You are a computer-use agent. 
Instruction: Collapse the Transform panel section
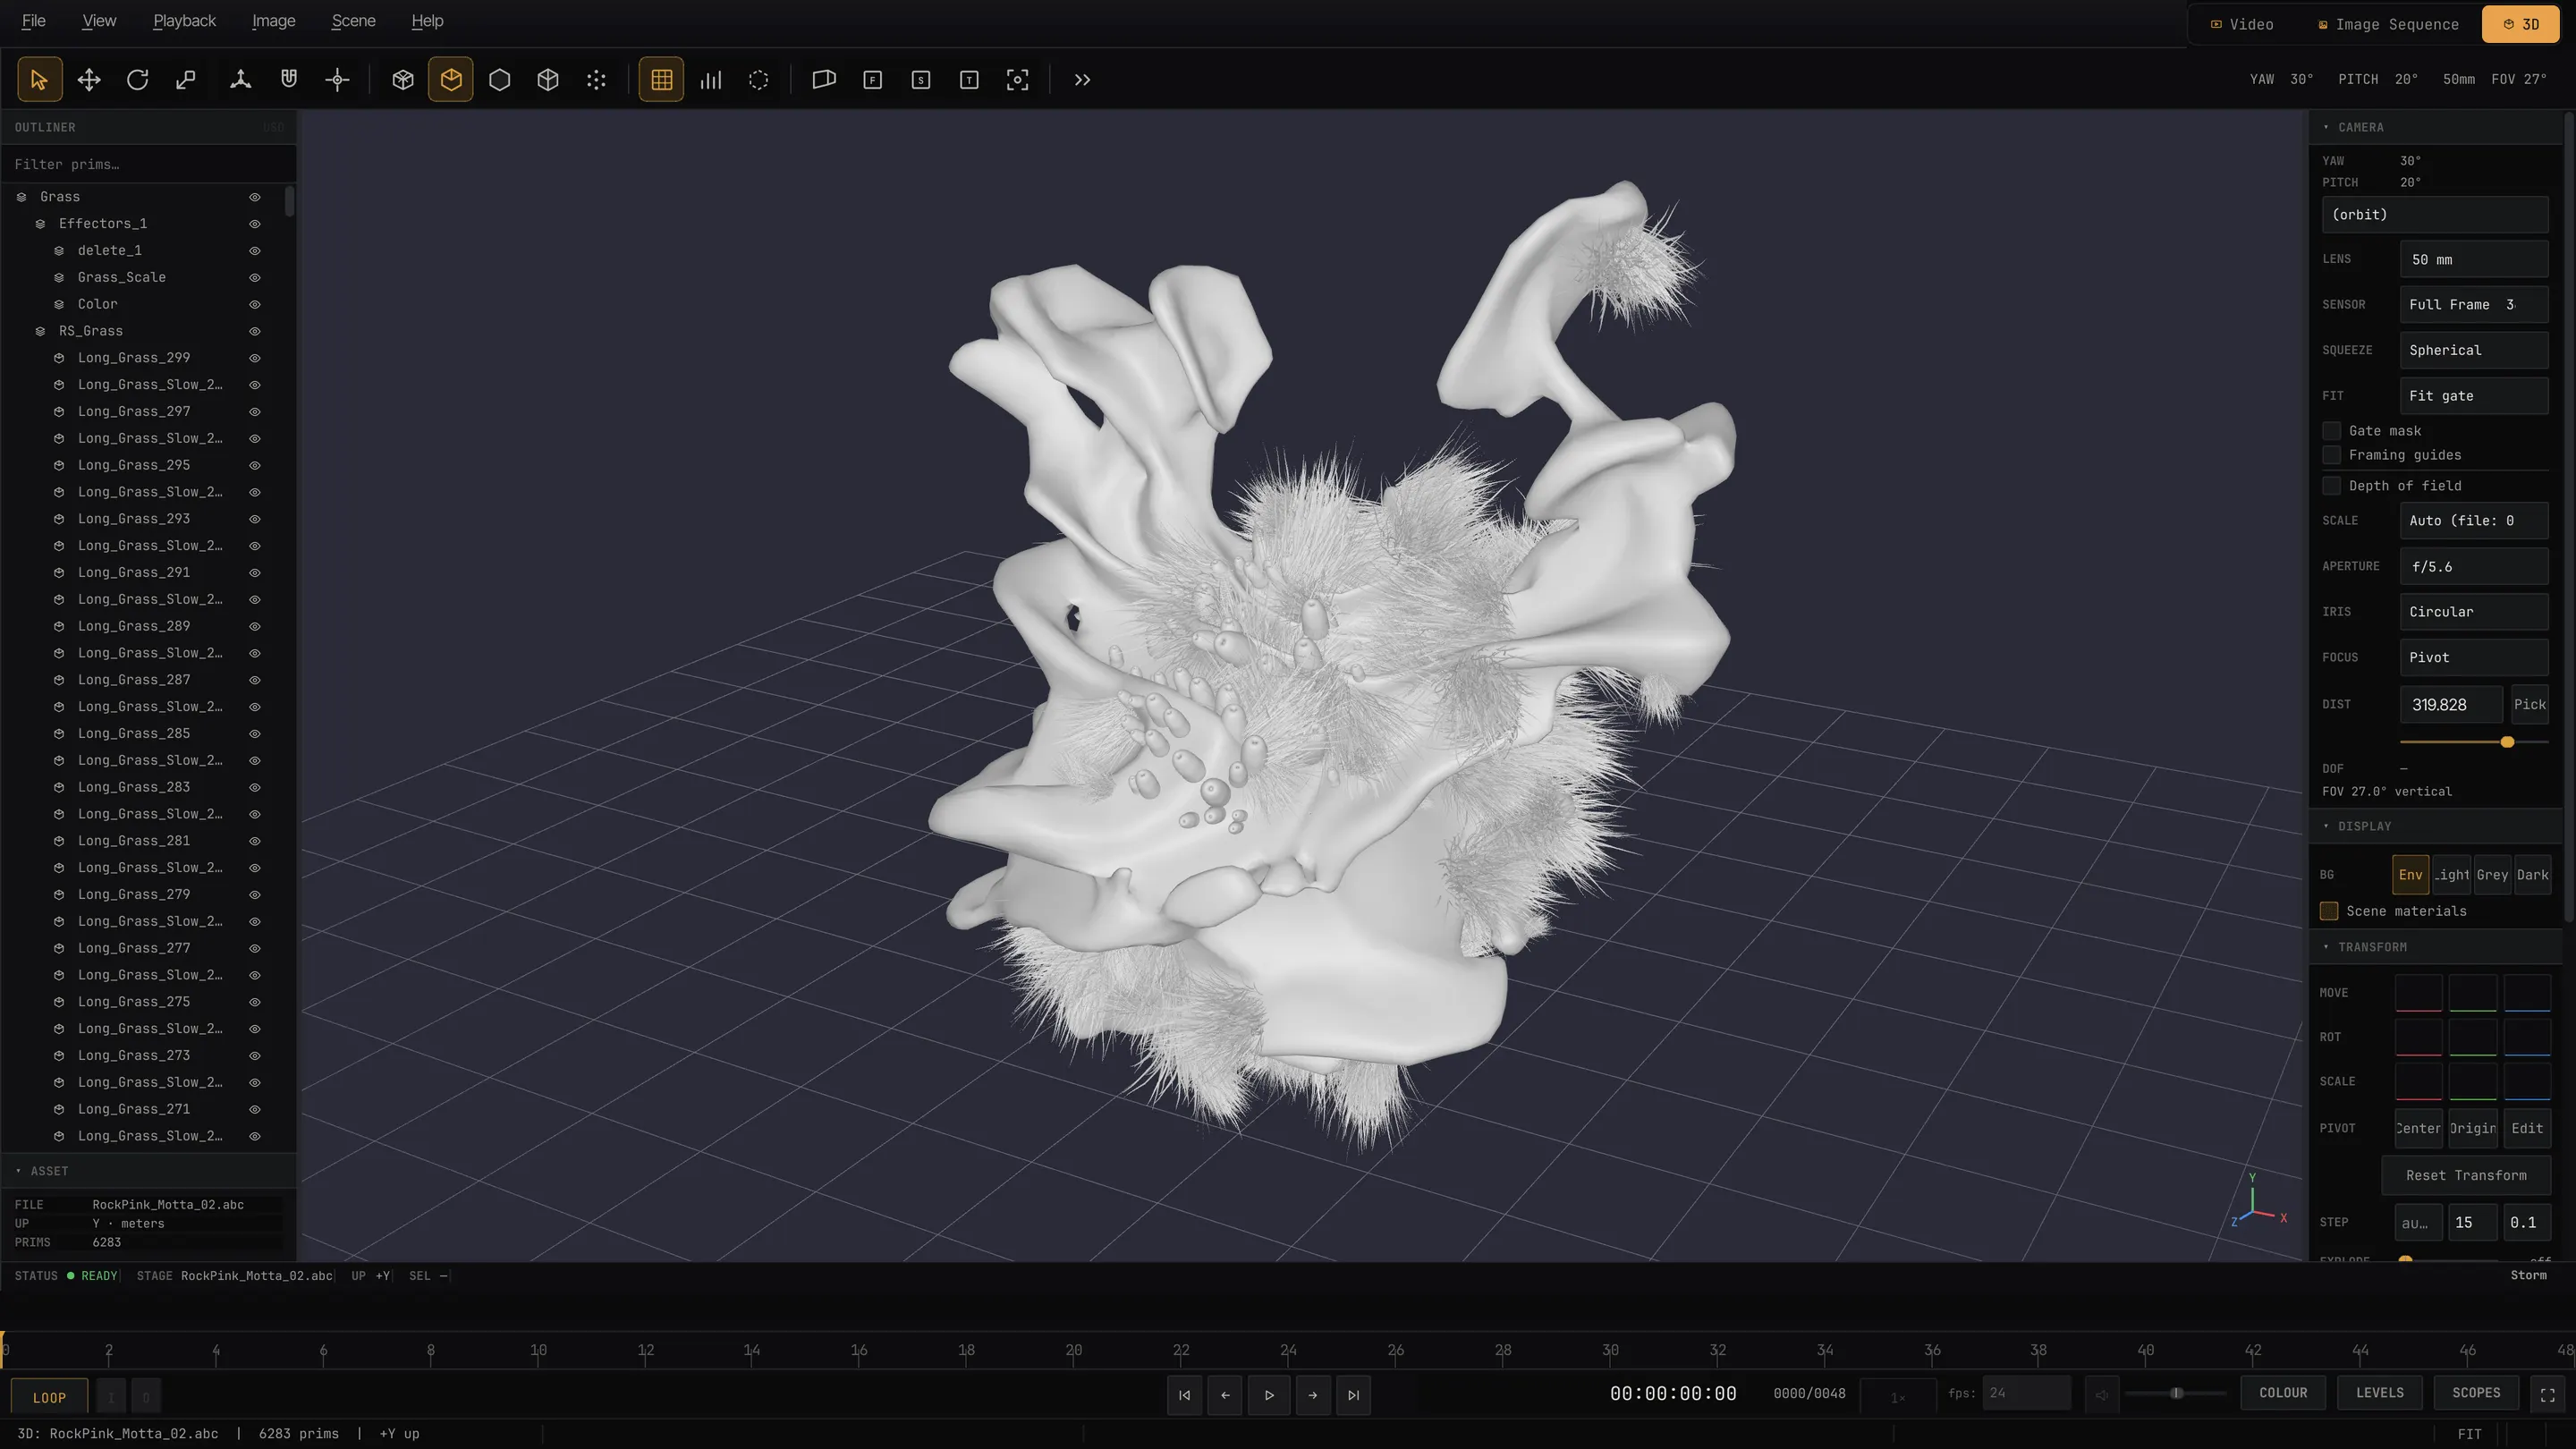point(2435,947)
